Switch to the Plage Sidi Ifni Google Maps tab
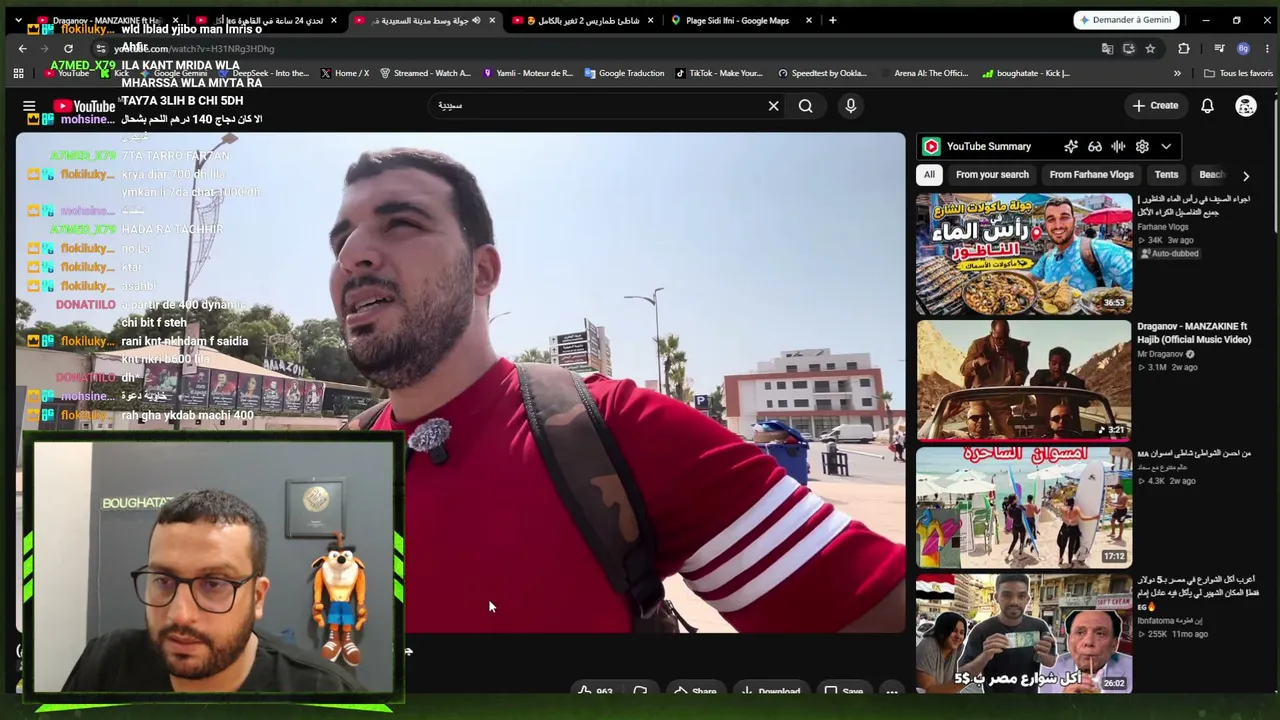Screen dimensions: 1280x720 coord(737,20)
